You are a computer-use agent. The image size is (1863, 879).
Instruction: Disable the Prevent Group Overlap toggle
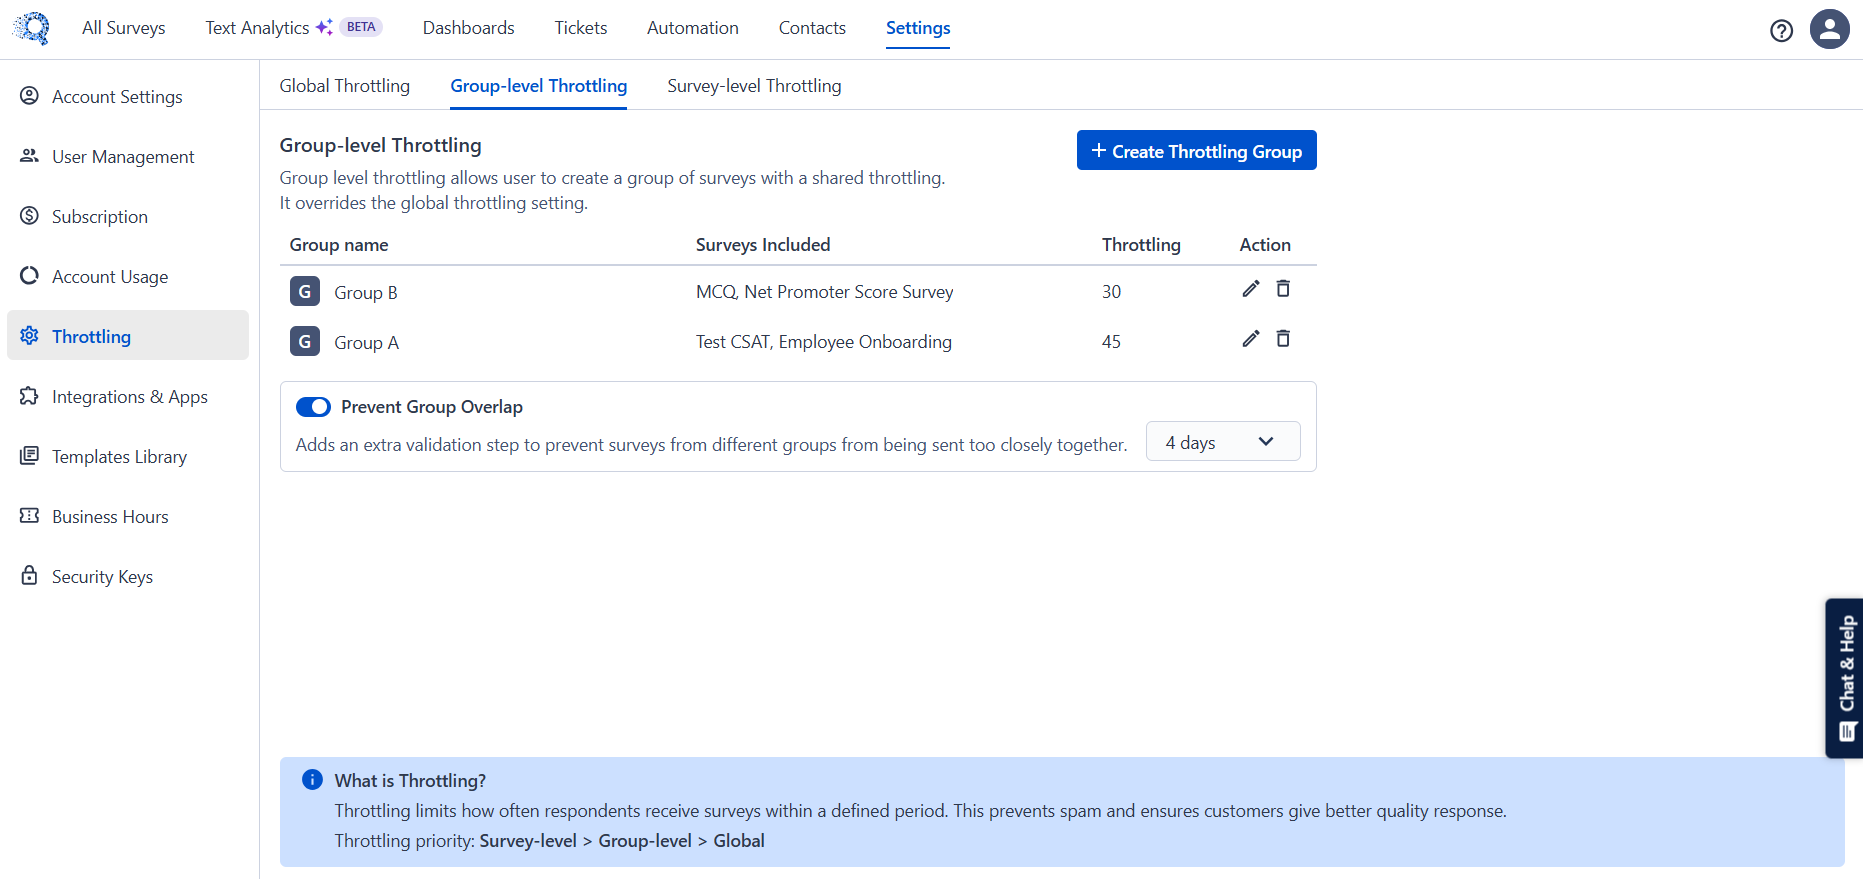[313, 407]
